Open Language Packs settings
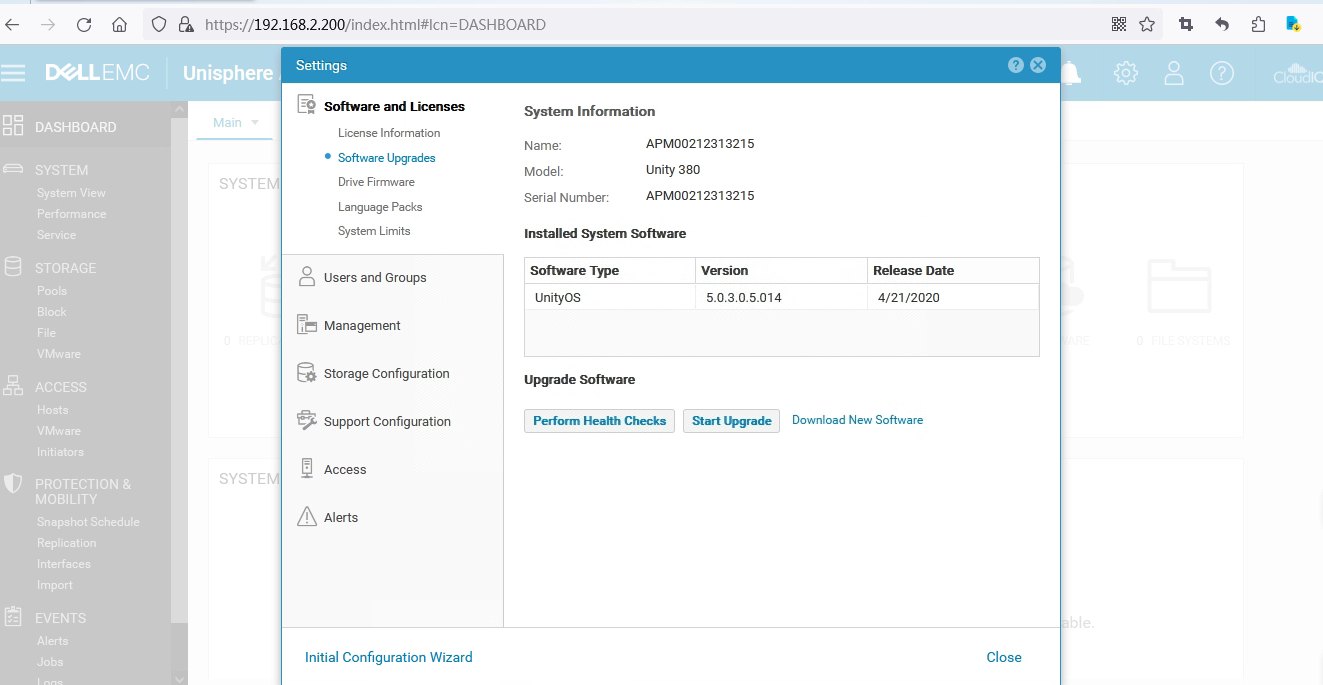The height and width of the screenshot is (685, 1323). 380,207
